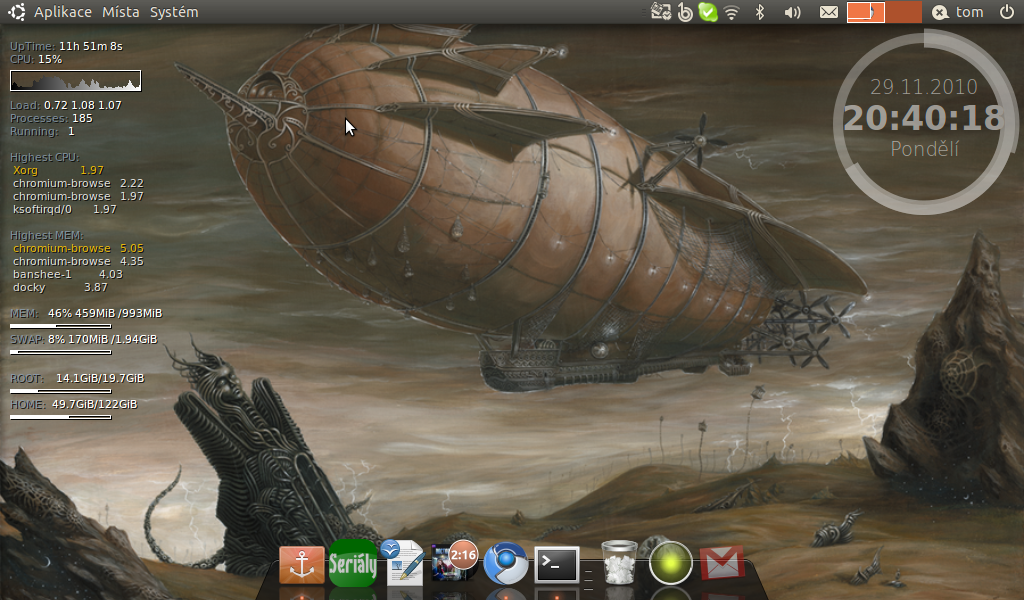Click the "Running: 1" line
The width and height of the screenshot is (1024, 600).
click(42, 131)
